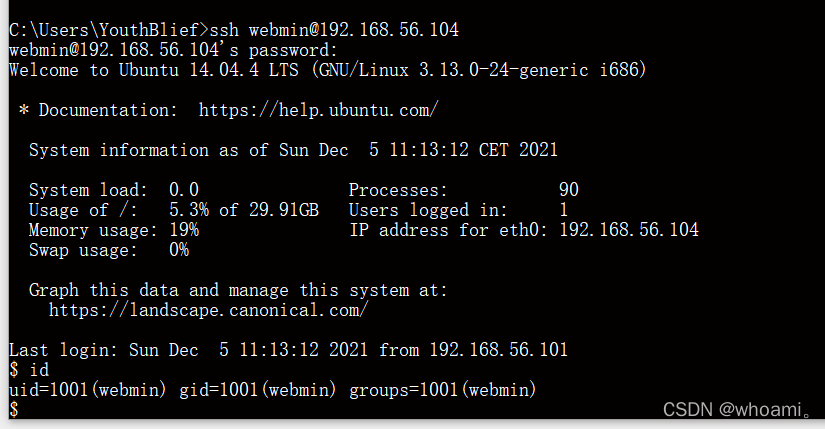The image size is (825, 429).
Task: Click the Users logged in value 1
Action: tap(564, 210)
